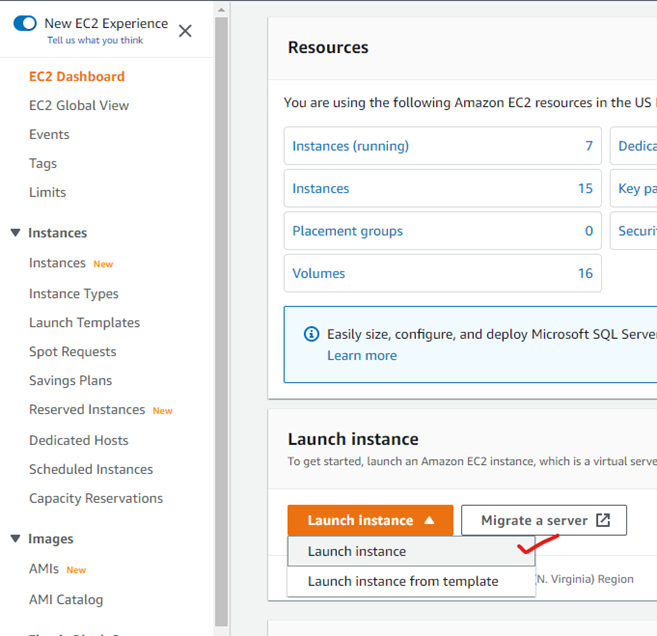Select Launch instance from dropdown menu
The height and width of the screenshot is (636, 657).
click(411, 551)
